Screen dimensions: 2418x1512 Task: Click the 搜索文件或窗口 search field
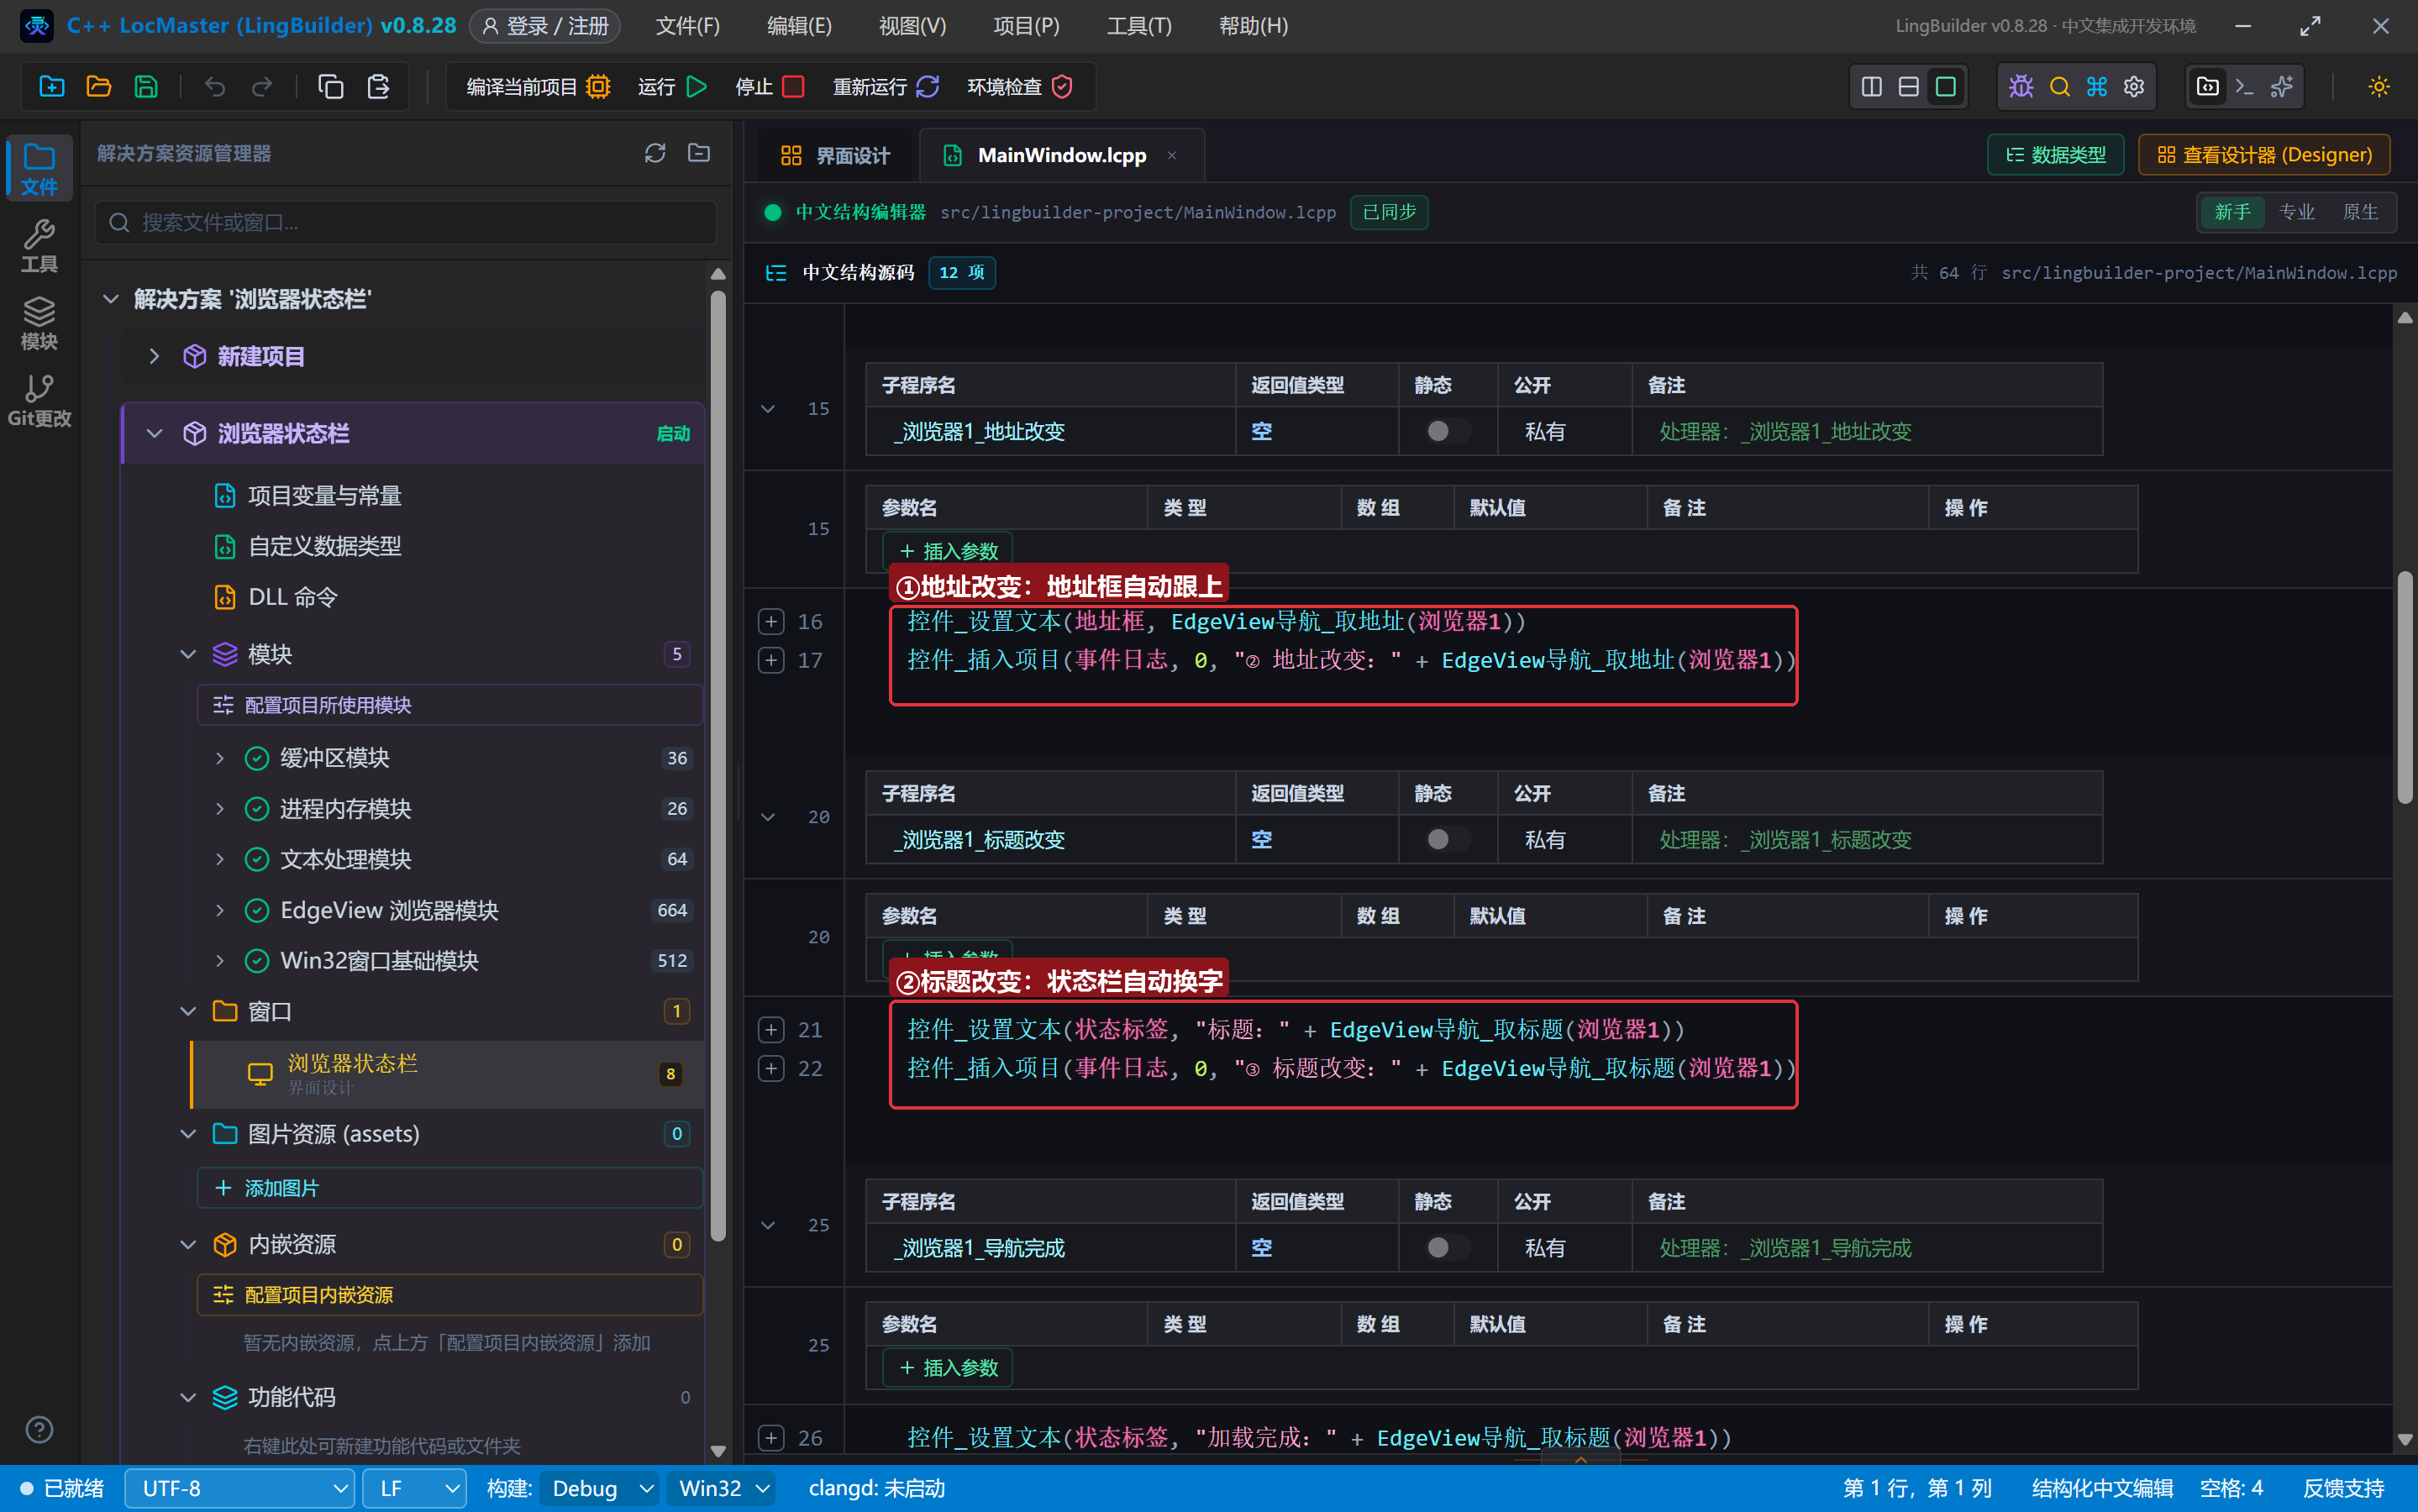coord(406,222)
